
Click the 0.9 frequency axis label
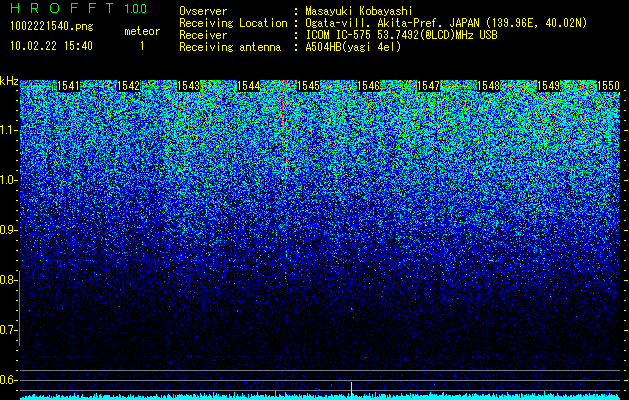[8, 230]
